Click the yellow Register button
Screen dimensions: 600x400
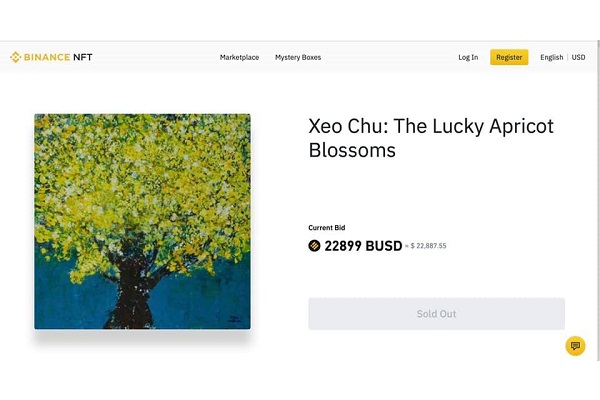point(509,57)
